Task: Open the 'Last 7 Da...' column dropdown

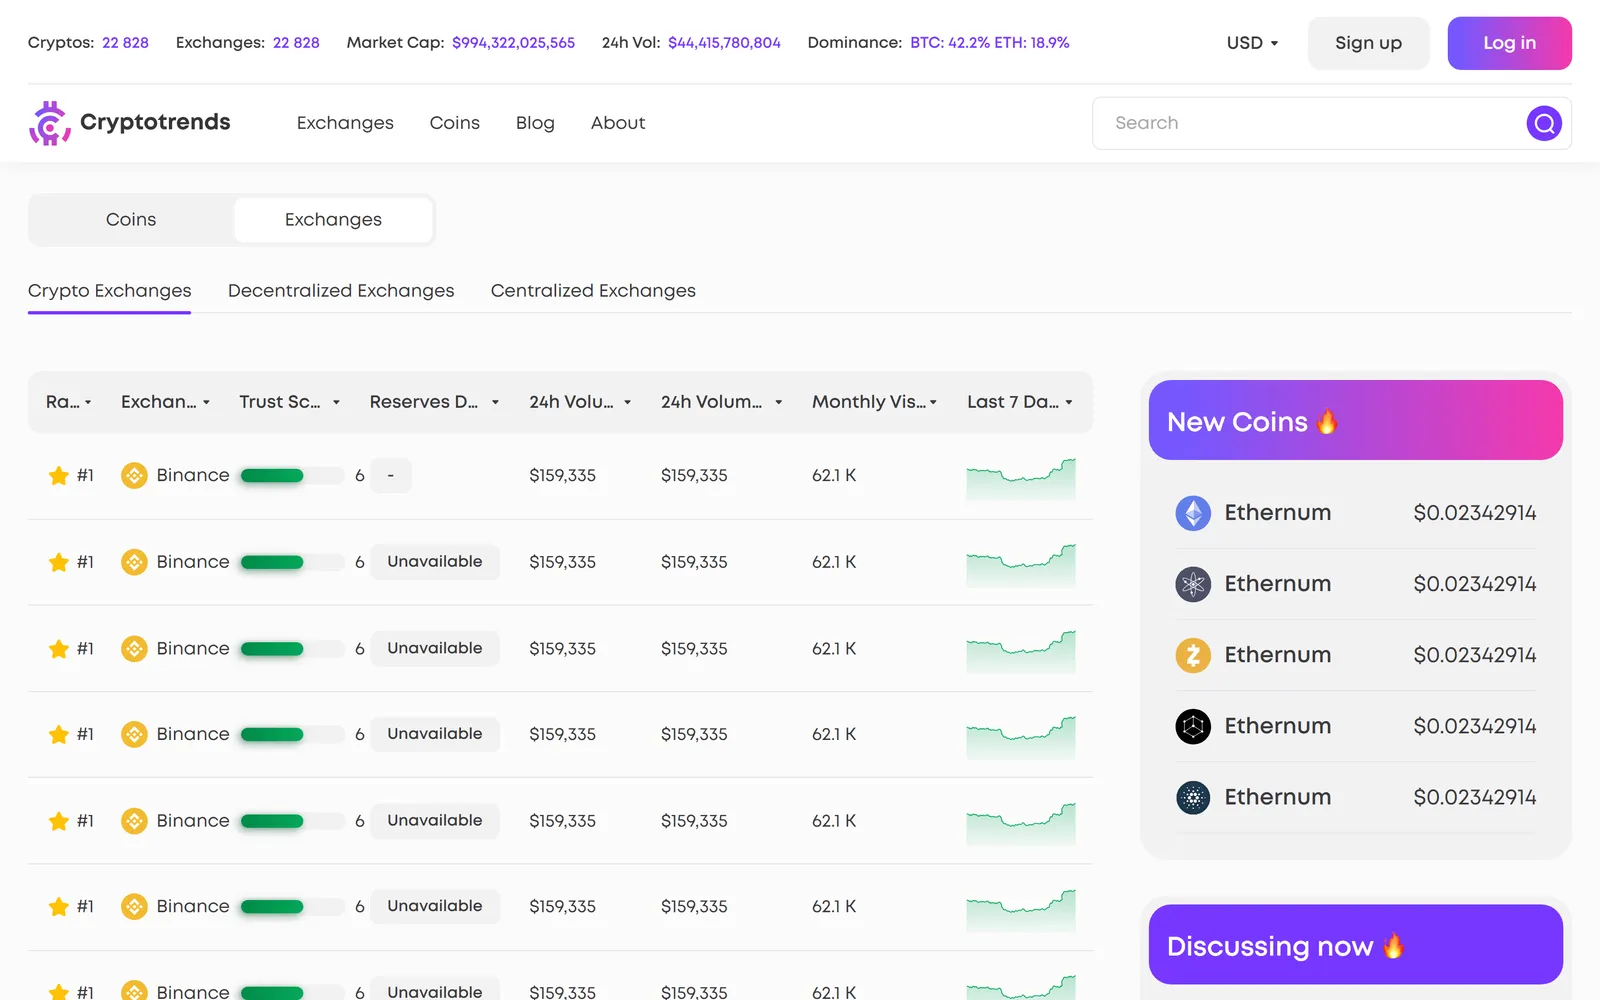Action: click(x=1020, y=402)
